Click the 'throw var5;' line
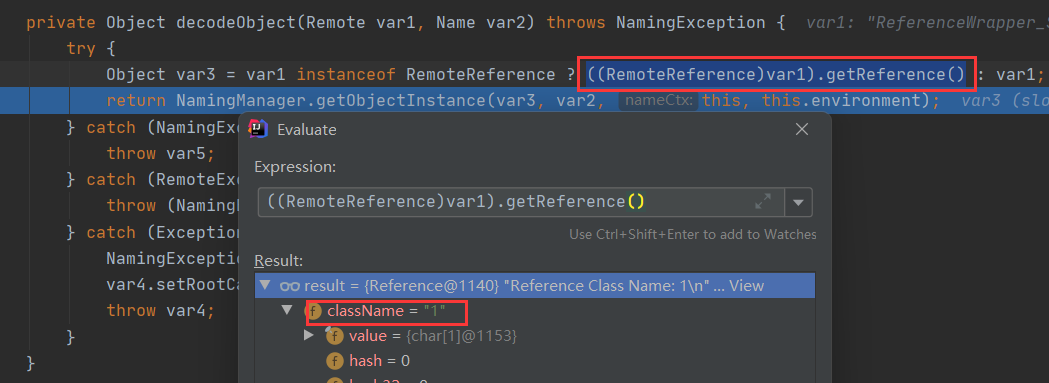1049x383 pixels. (161, 153)
